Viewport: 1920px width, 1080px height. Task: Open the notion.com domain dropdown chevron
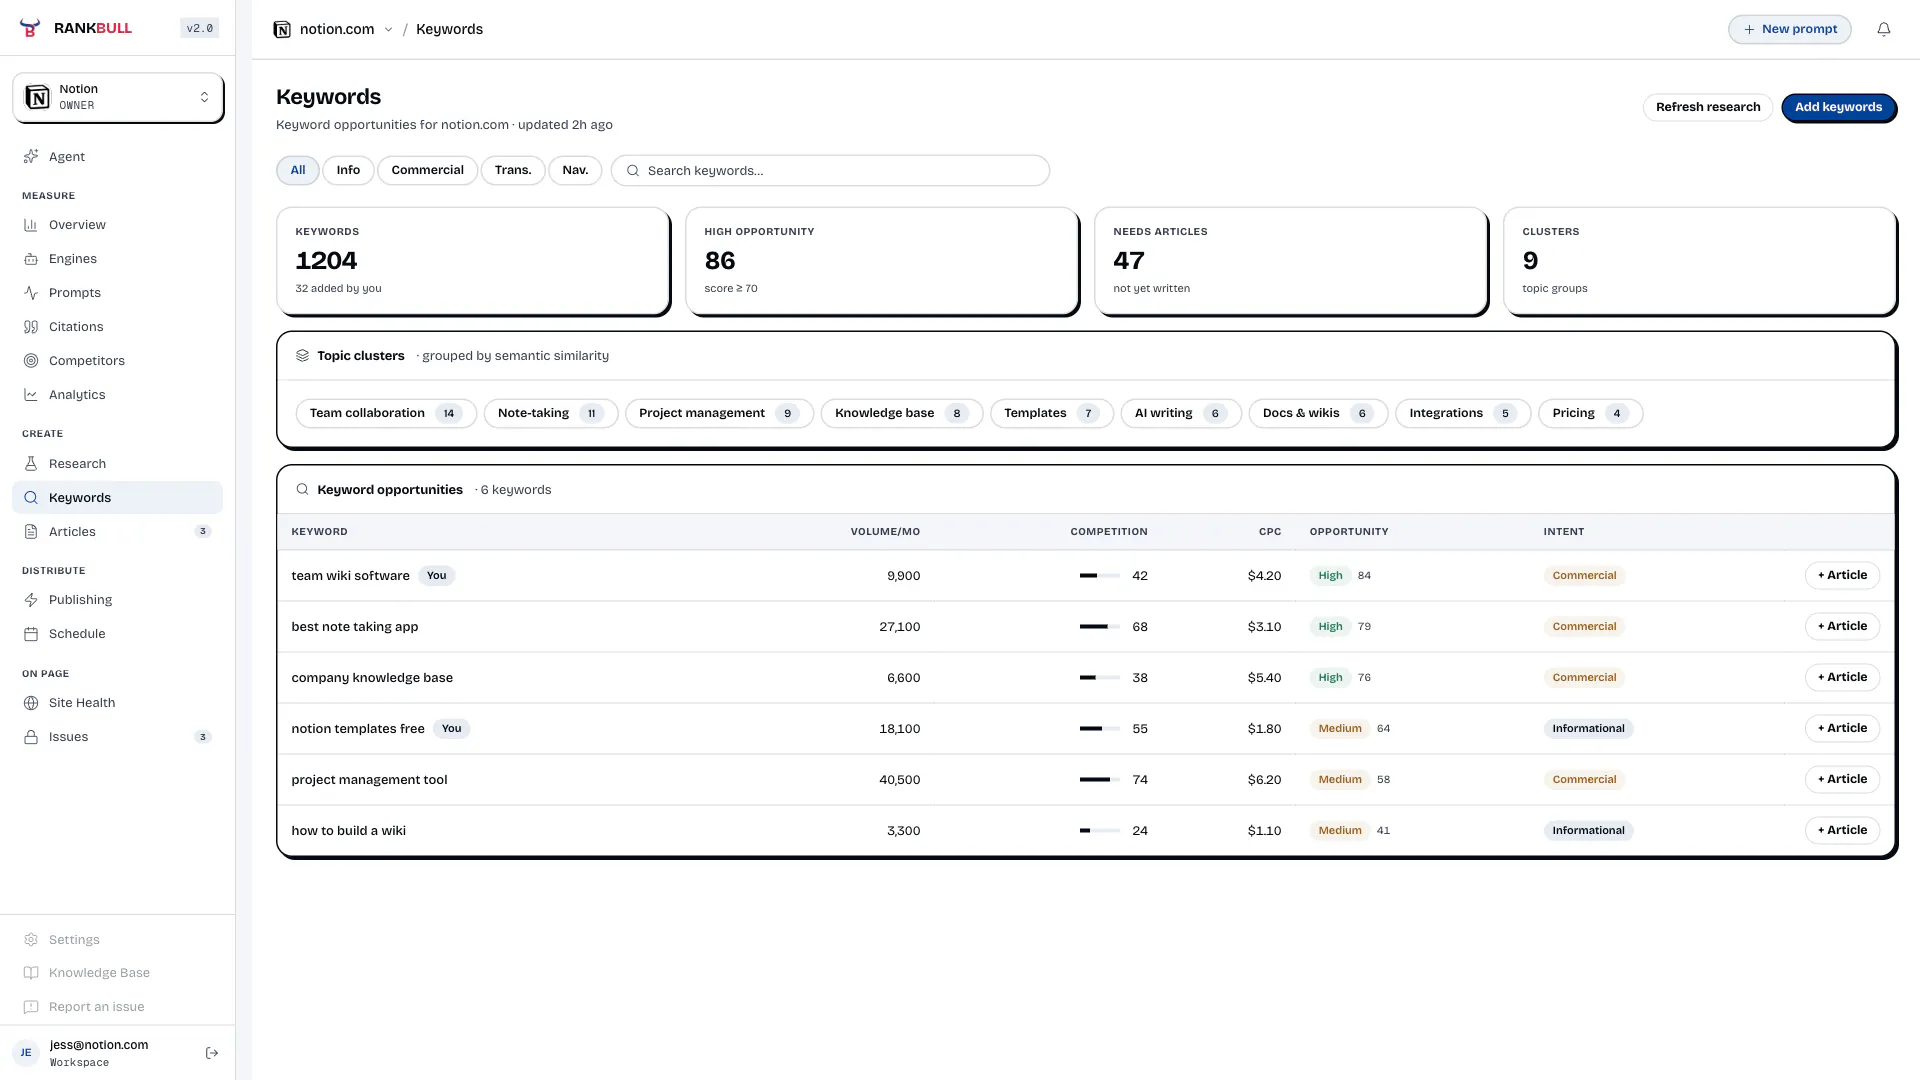(389, 30)
